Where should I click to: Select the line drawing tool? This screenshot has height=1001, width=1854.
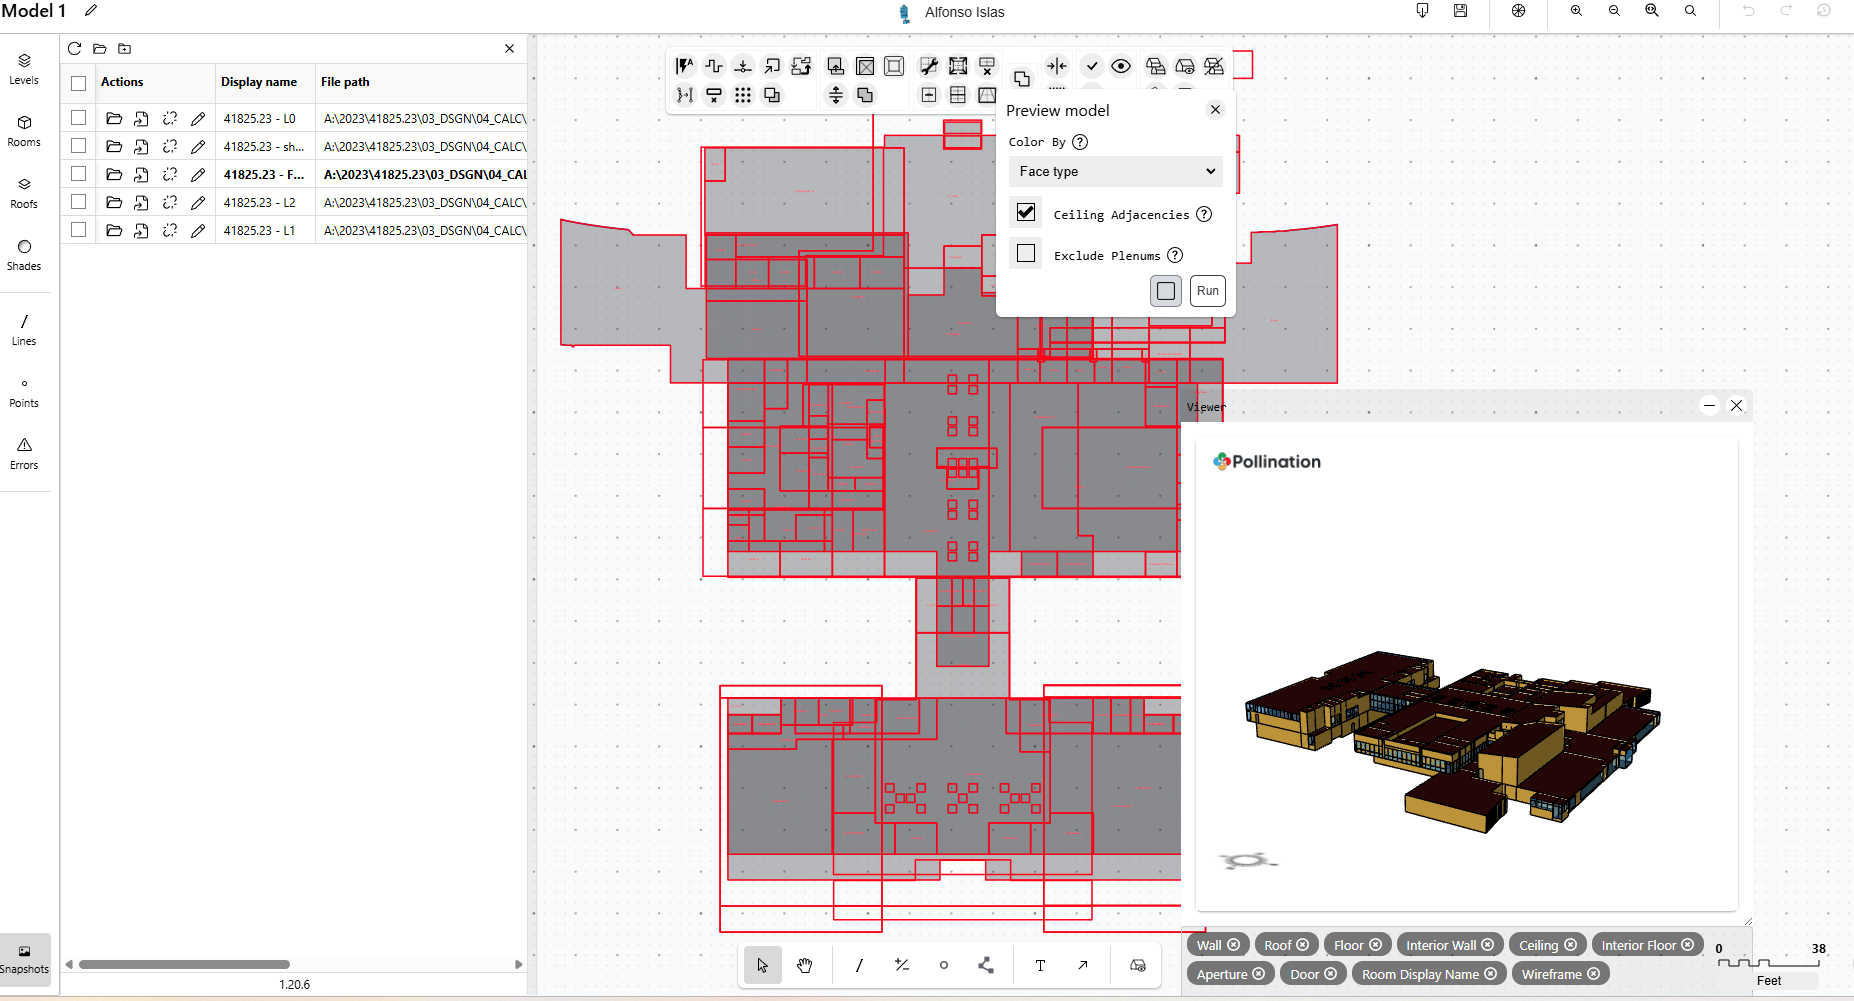(x=859, y=965)
